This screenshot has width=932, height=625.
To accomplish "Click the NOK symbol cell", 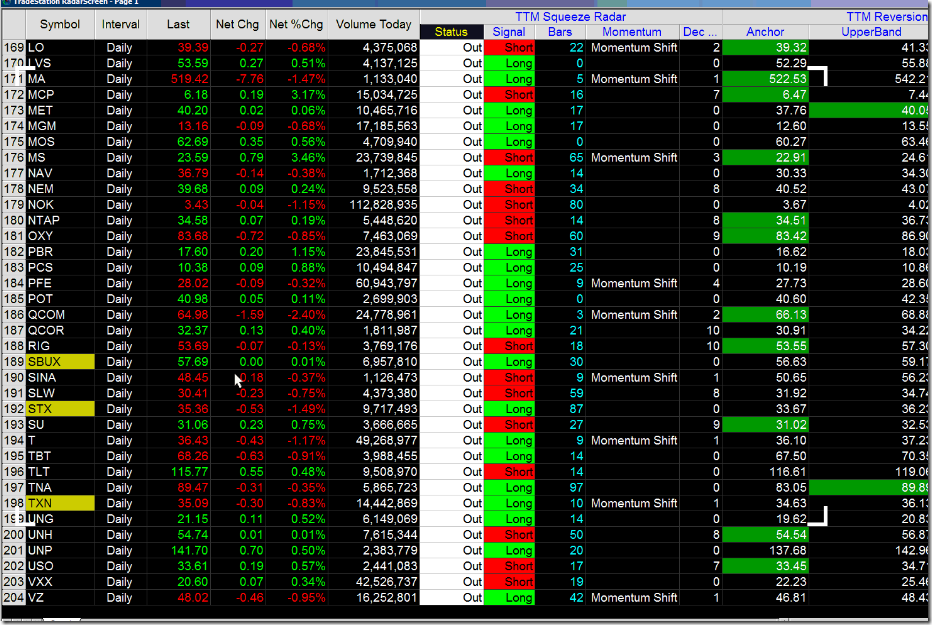I will click(x=60, y=204).
